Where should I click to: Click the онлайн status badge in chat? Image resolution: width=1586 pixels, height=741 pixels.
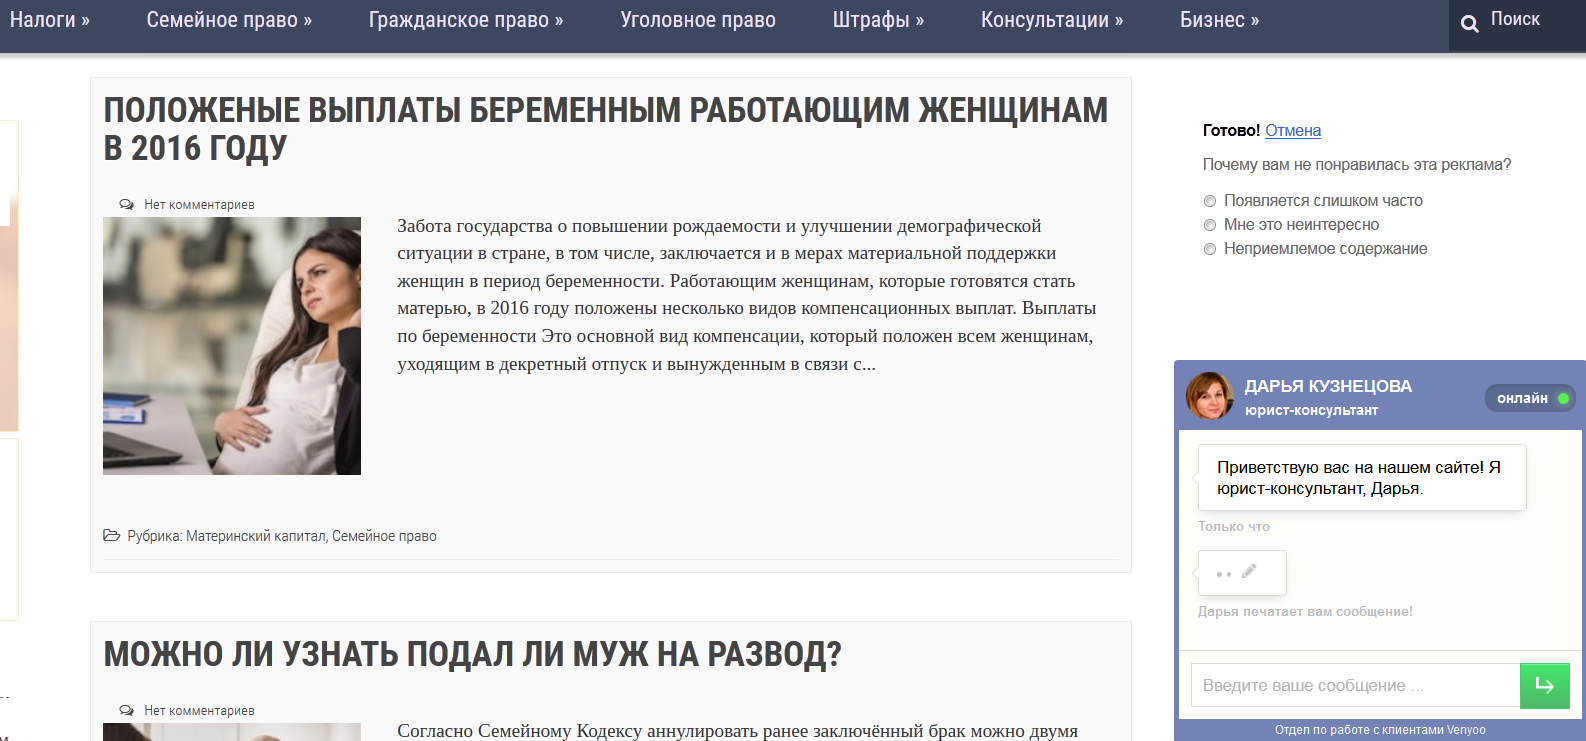point(1530,398)
